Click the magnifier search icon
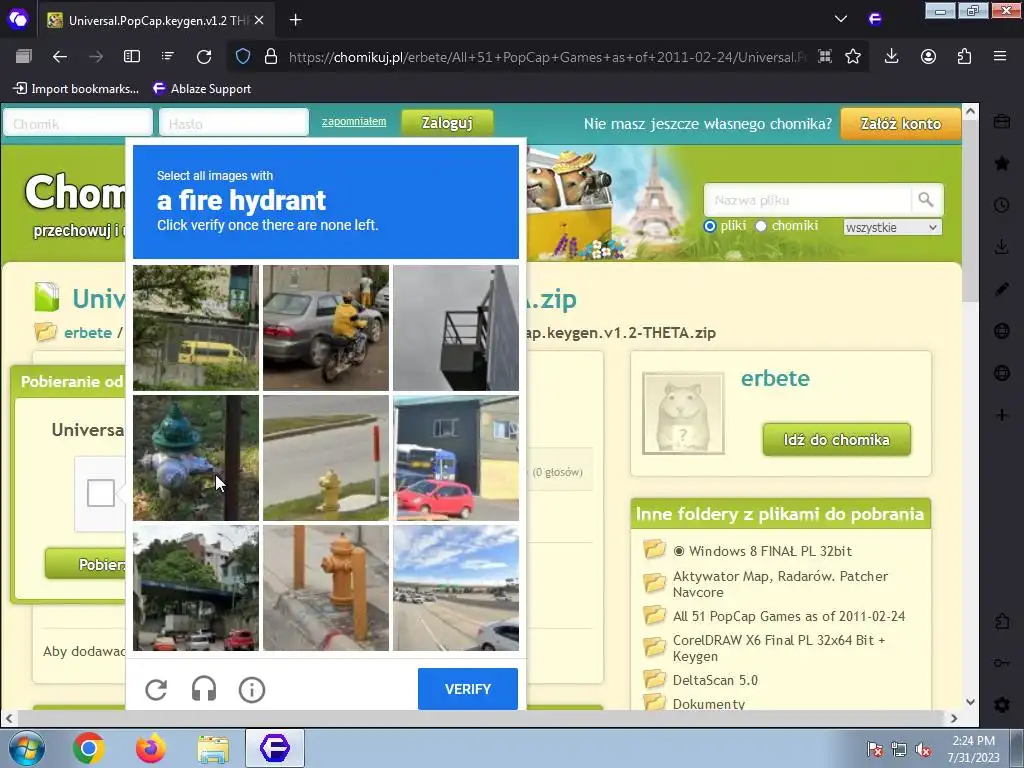Image resolution: width=1024 pixels, height=768 pixels. coord(926,200)
